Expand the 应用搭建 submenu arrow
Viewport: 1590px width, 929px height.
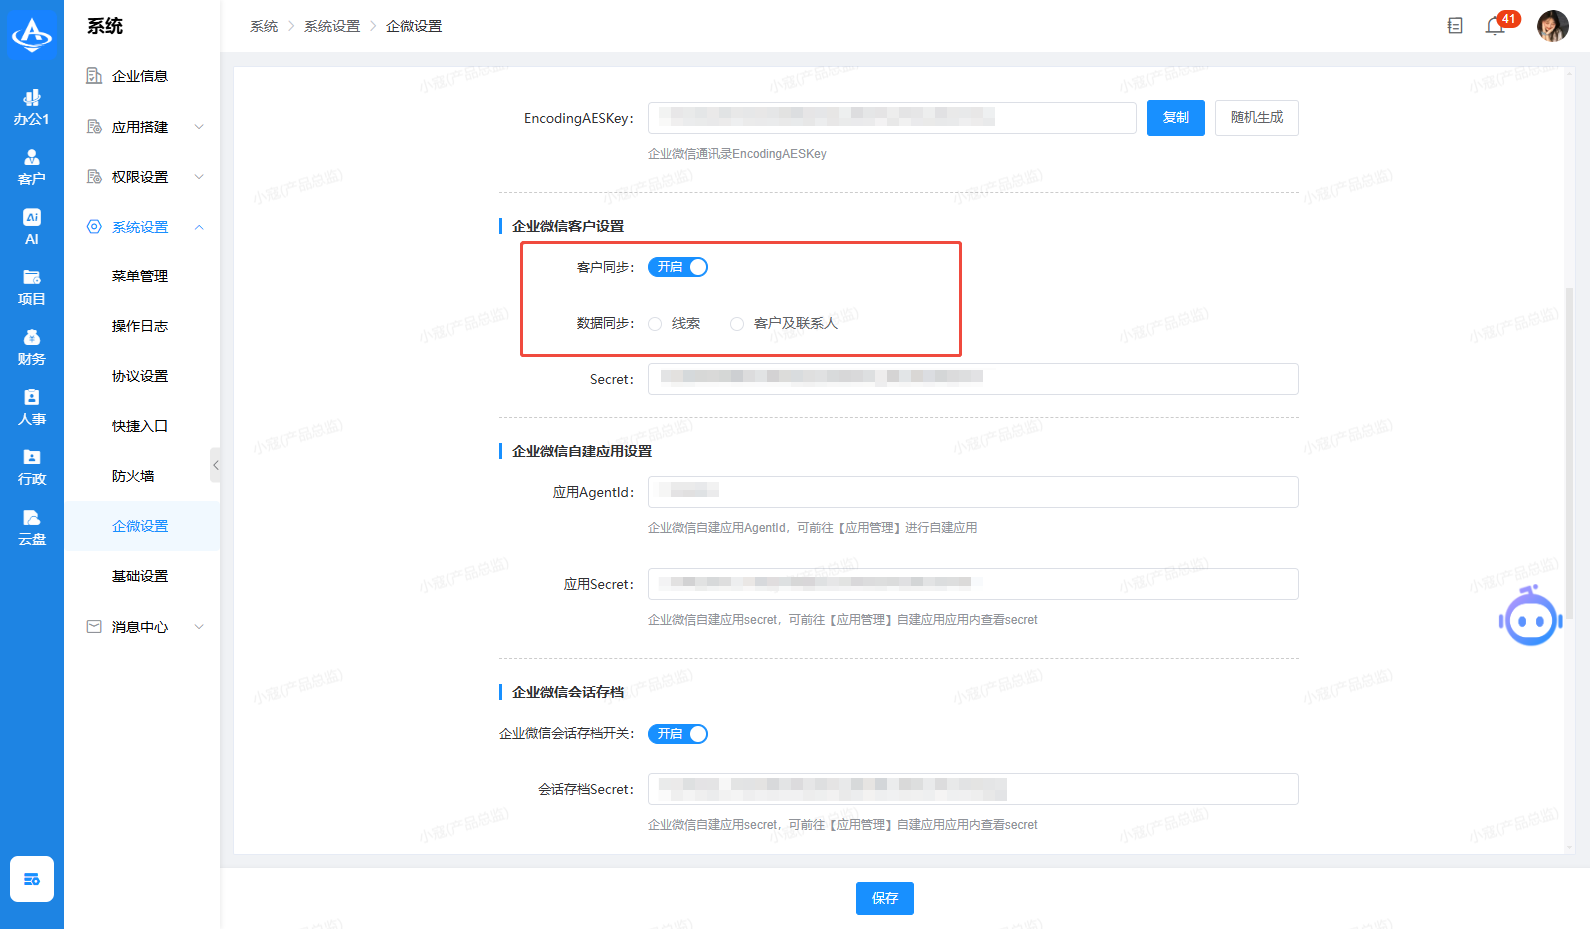199,127
